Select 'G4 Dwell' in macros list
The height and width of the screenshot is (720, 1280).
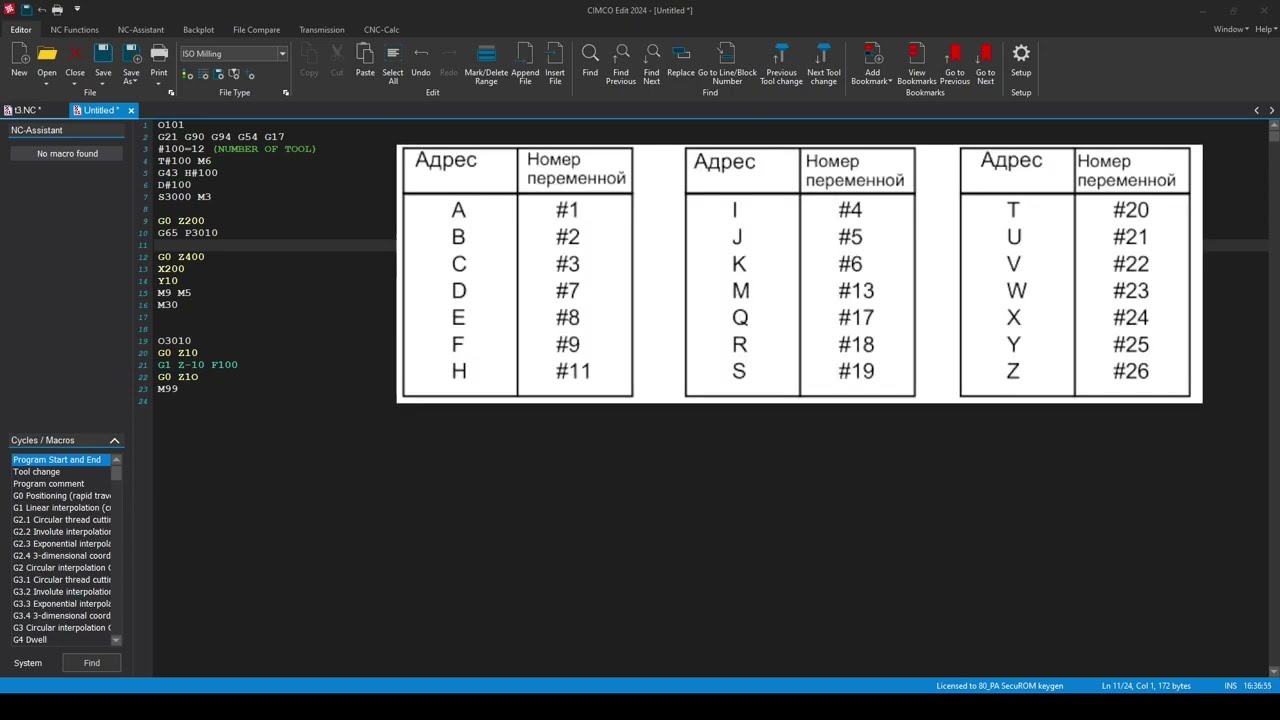tap(61, 640)
